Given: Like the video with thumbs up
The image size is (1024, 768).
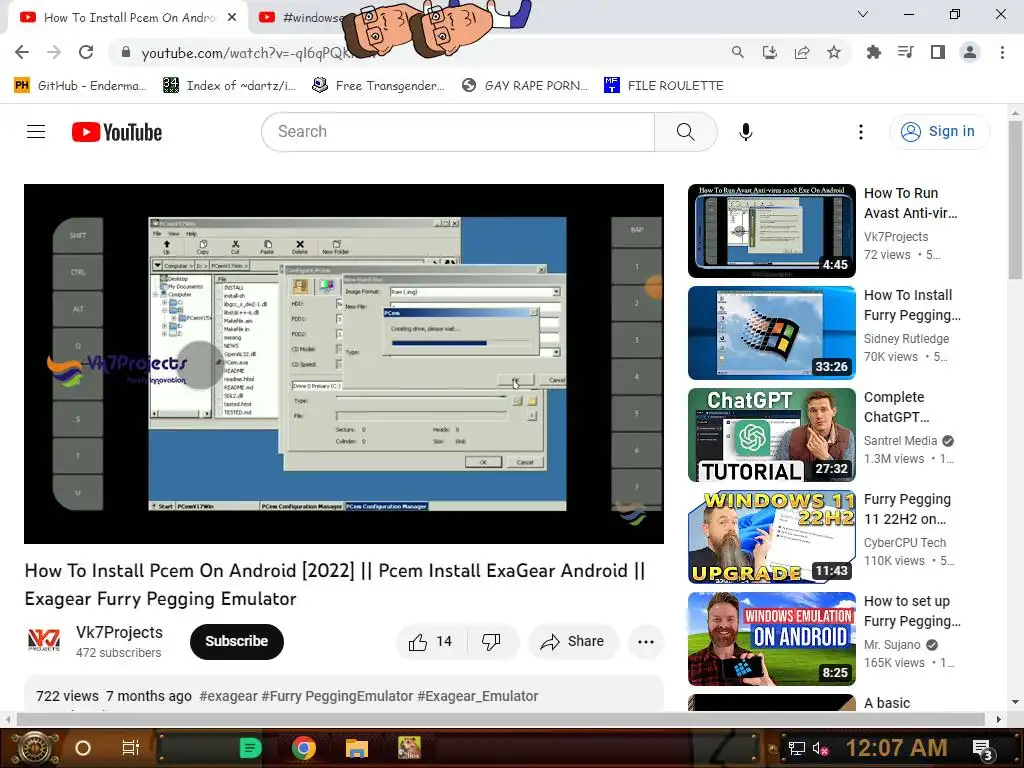Looking at the screenshot, I should point(431,642).
